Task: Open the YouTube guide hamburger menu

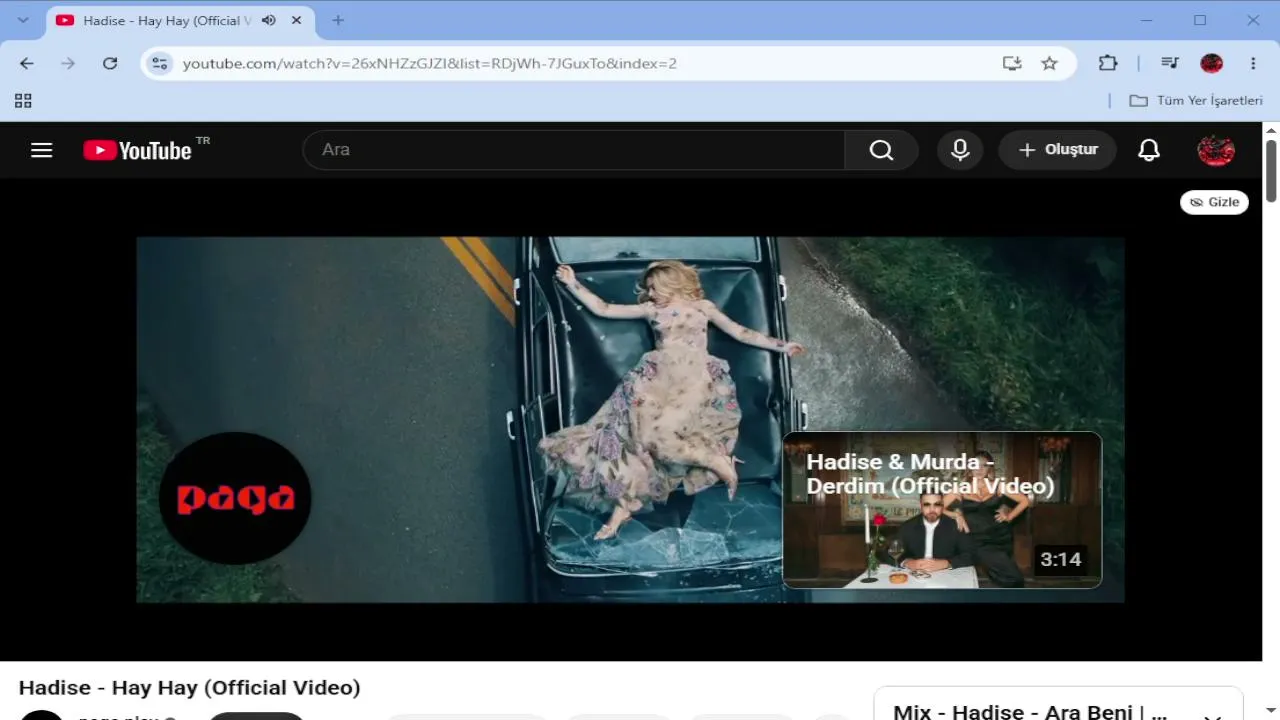Action: pyautogui.click(x=41, y=150)
